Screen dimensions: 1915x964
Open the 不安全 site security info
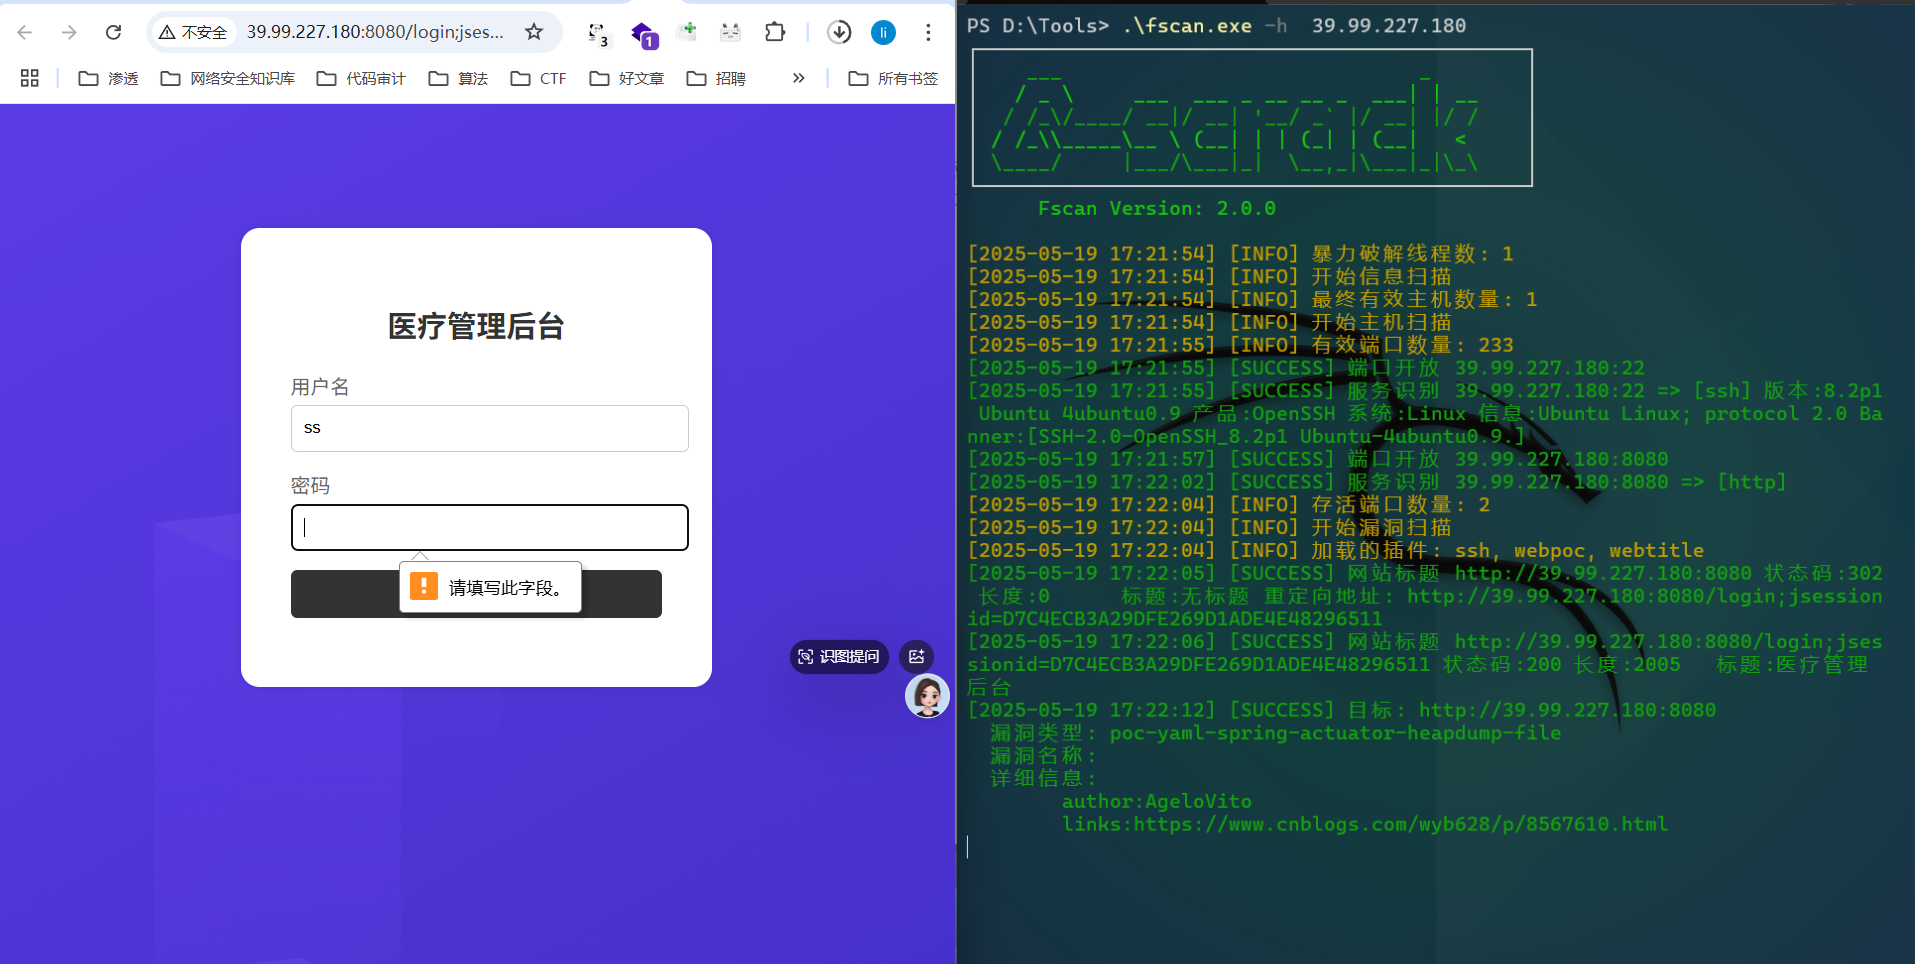pos(193,32)
